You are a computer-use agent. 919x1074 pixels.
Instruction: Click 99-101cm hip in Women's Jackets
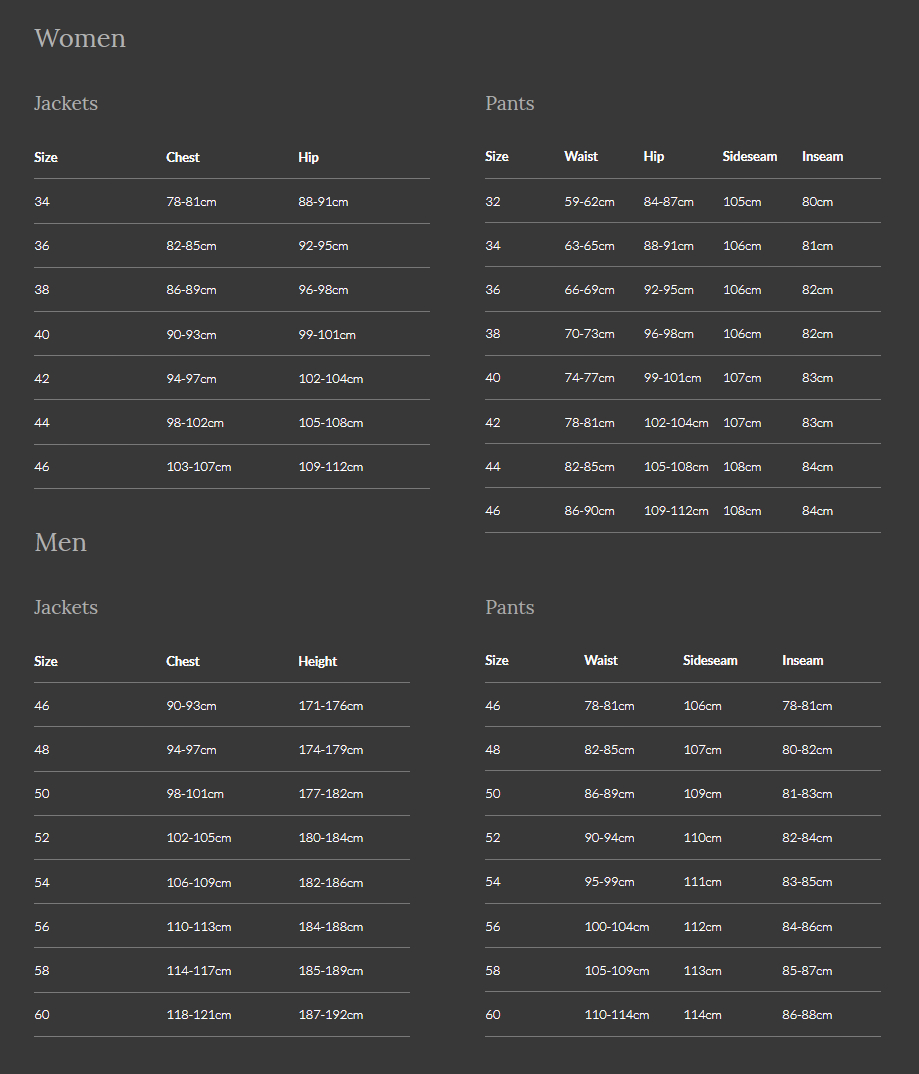(x=327, y=335)
